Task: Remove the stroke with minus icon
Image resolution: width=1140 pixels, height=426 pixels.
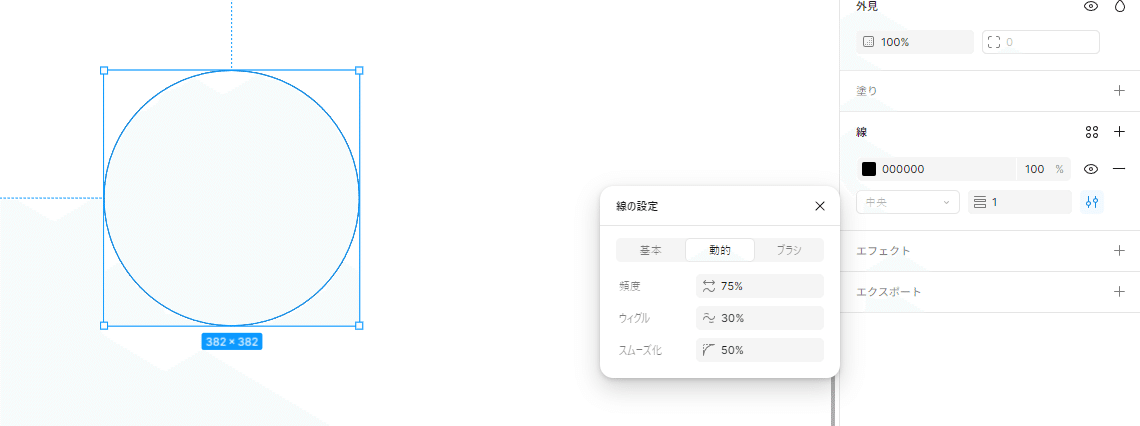Action: 1119,169
